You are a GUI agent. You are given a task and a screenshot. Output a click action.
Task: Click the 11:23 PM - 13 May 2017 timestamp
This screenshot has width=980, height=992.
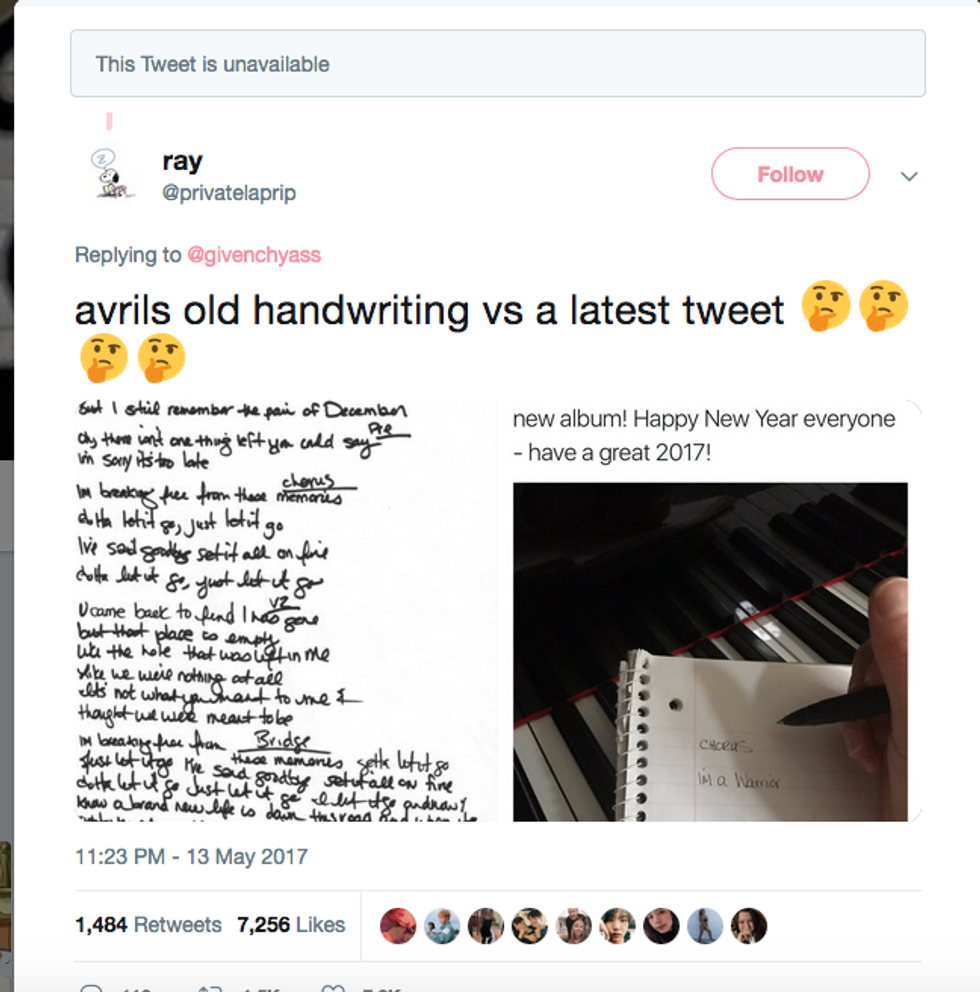coord(192,856)
